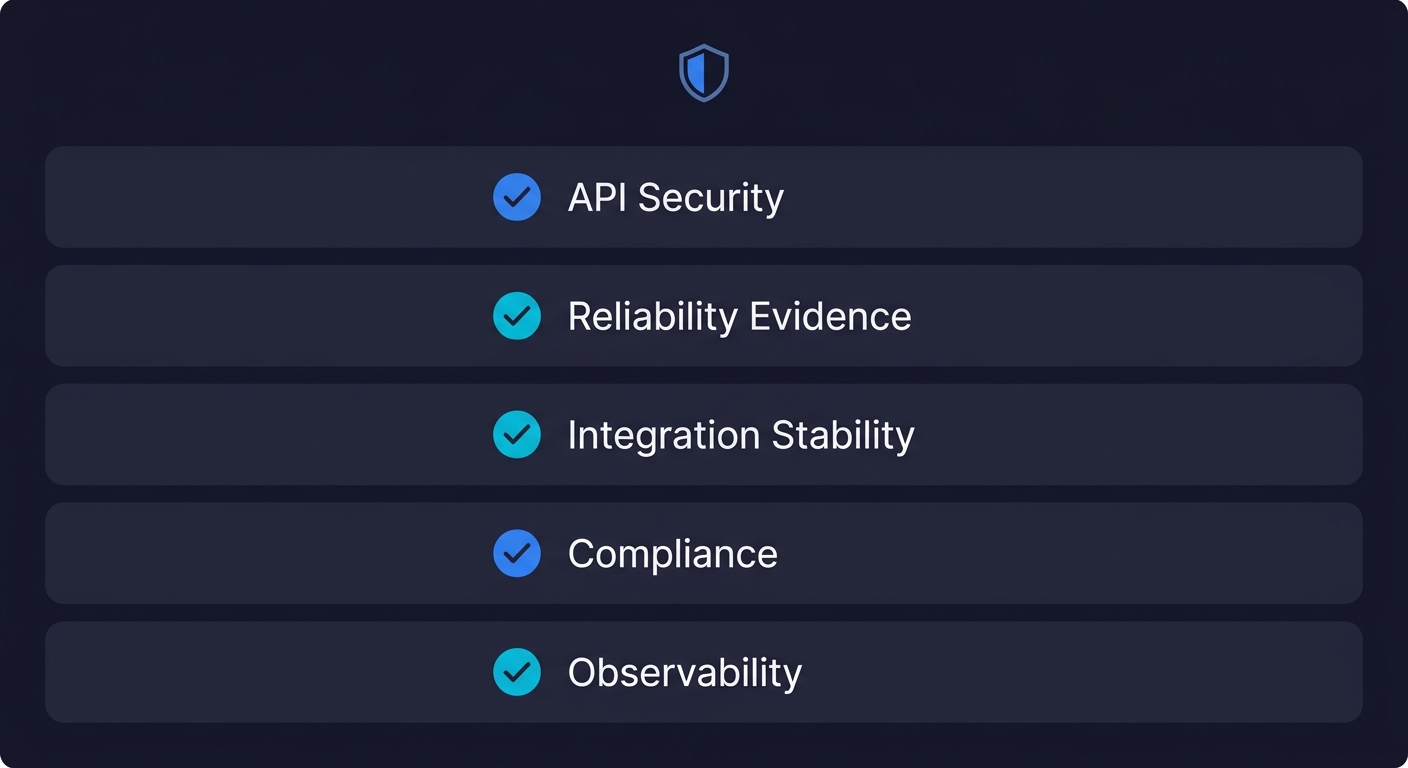This screenshot has width=1408, height=768.
Task: Open the Compliance label text
Action: pos(672,554)
